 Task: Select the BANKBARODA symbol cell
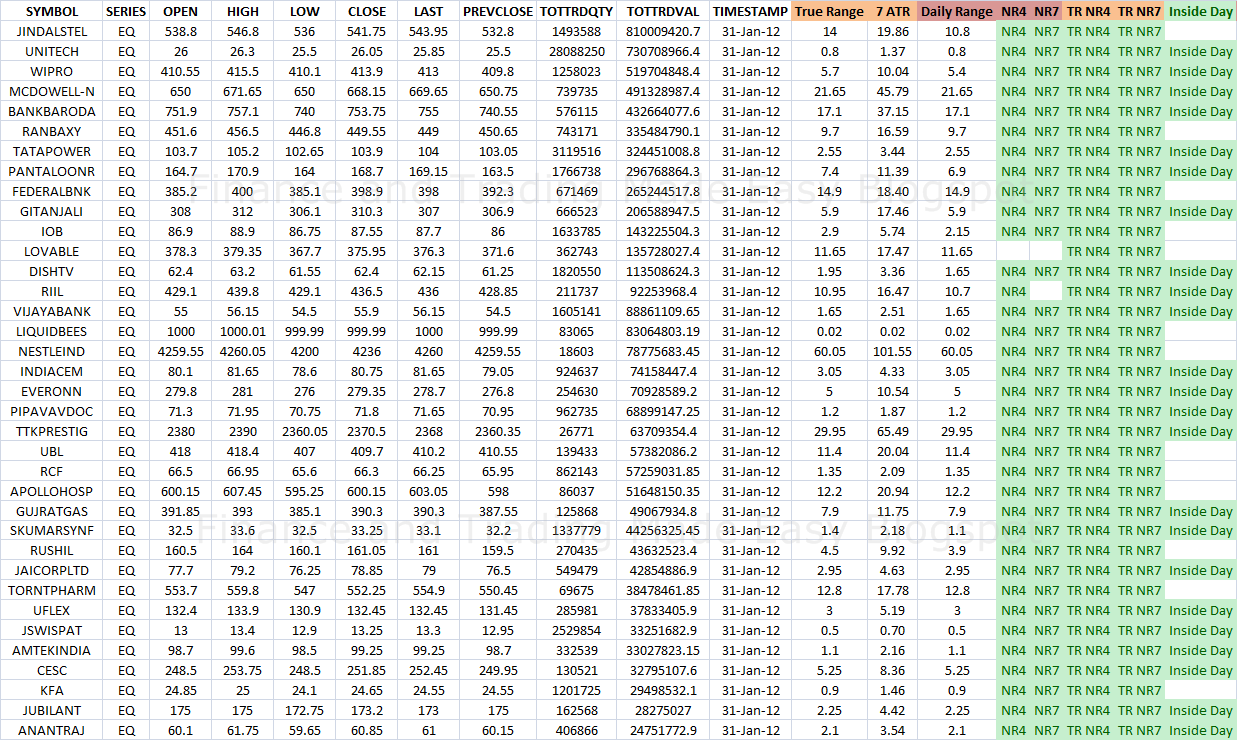click(52, 112)
